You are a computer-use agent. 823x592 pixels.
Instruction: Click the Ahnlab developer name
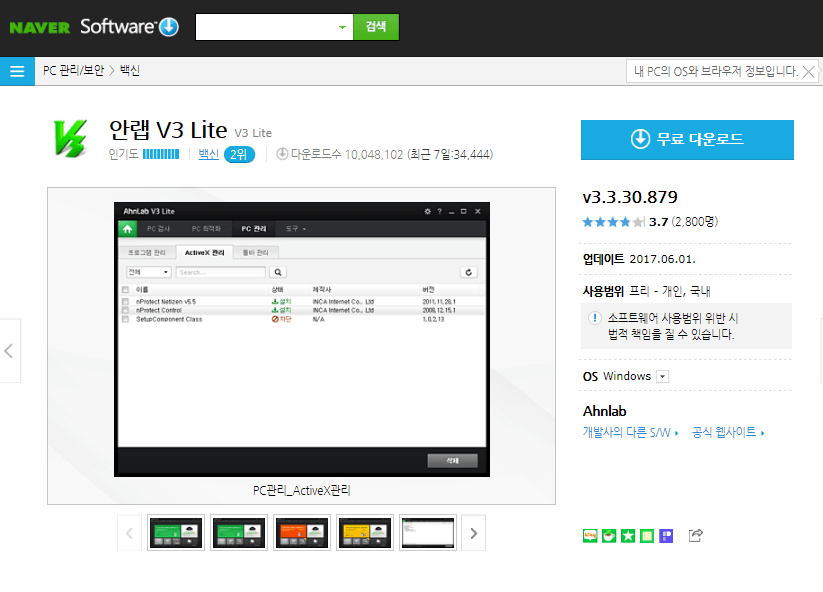click(x=605, y=411)
